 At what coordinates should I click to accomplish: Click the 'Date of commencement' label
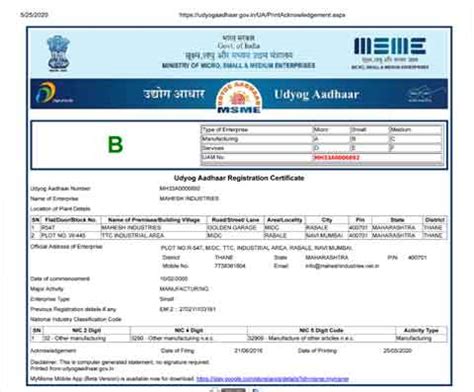tap(60, 279)
